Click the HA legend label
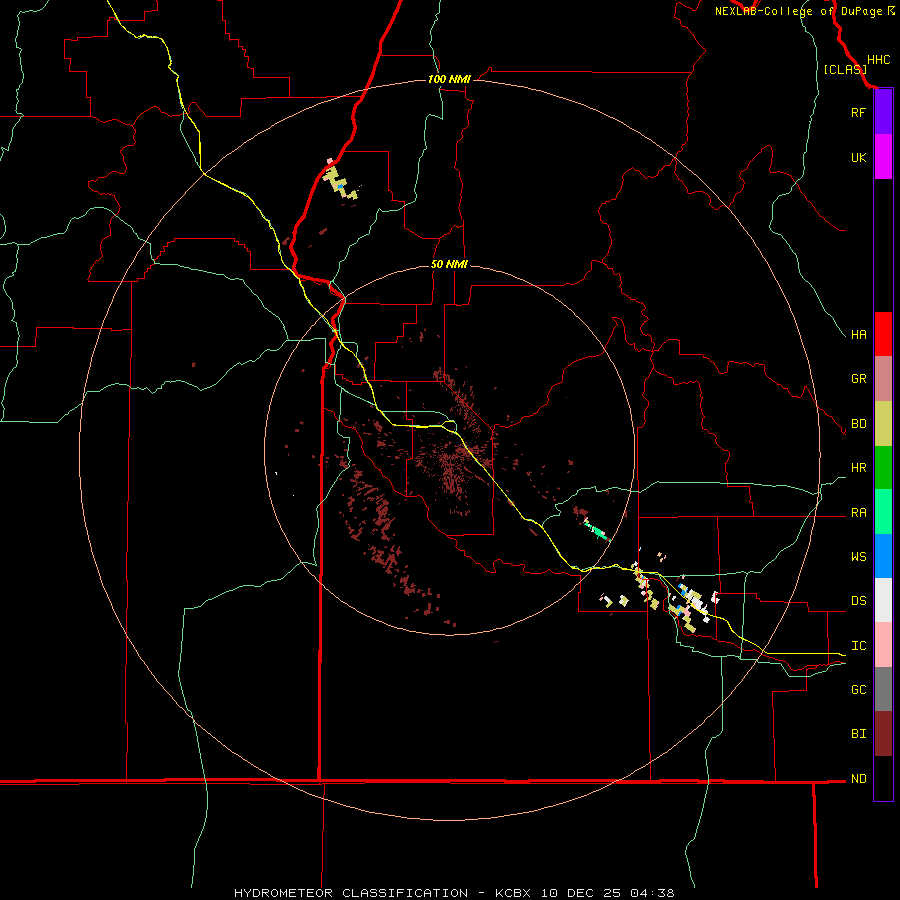The image size is (900, 900). tap(858, 334)
